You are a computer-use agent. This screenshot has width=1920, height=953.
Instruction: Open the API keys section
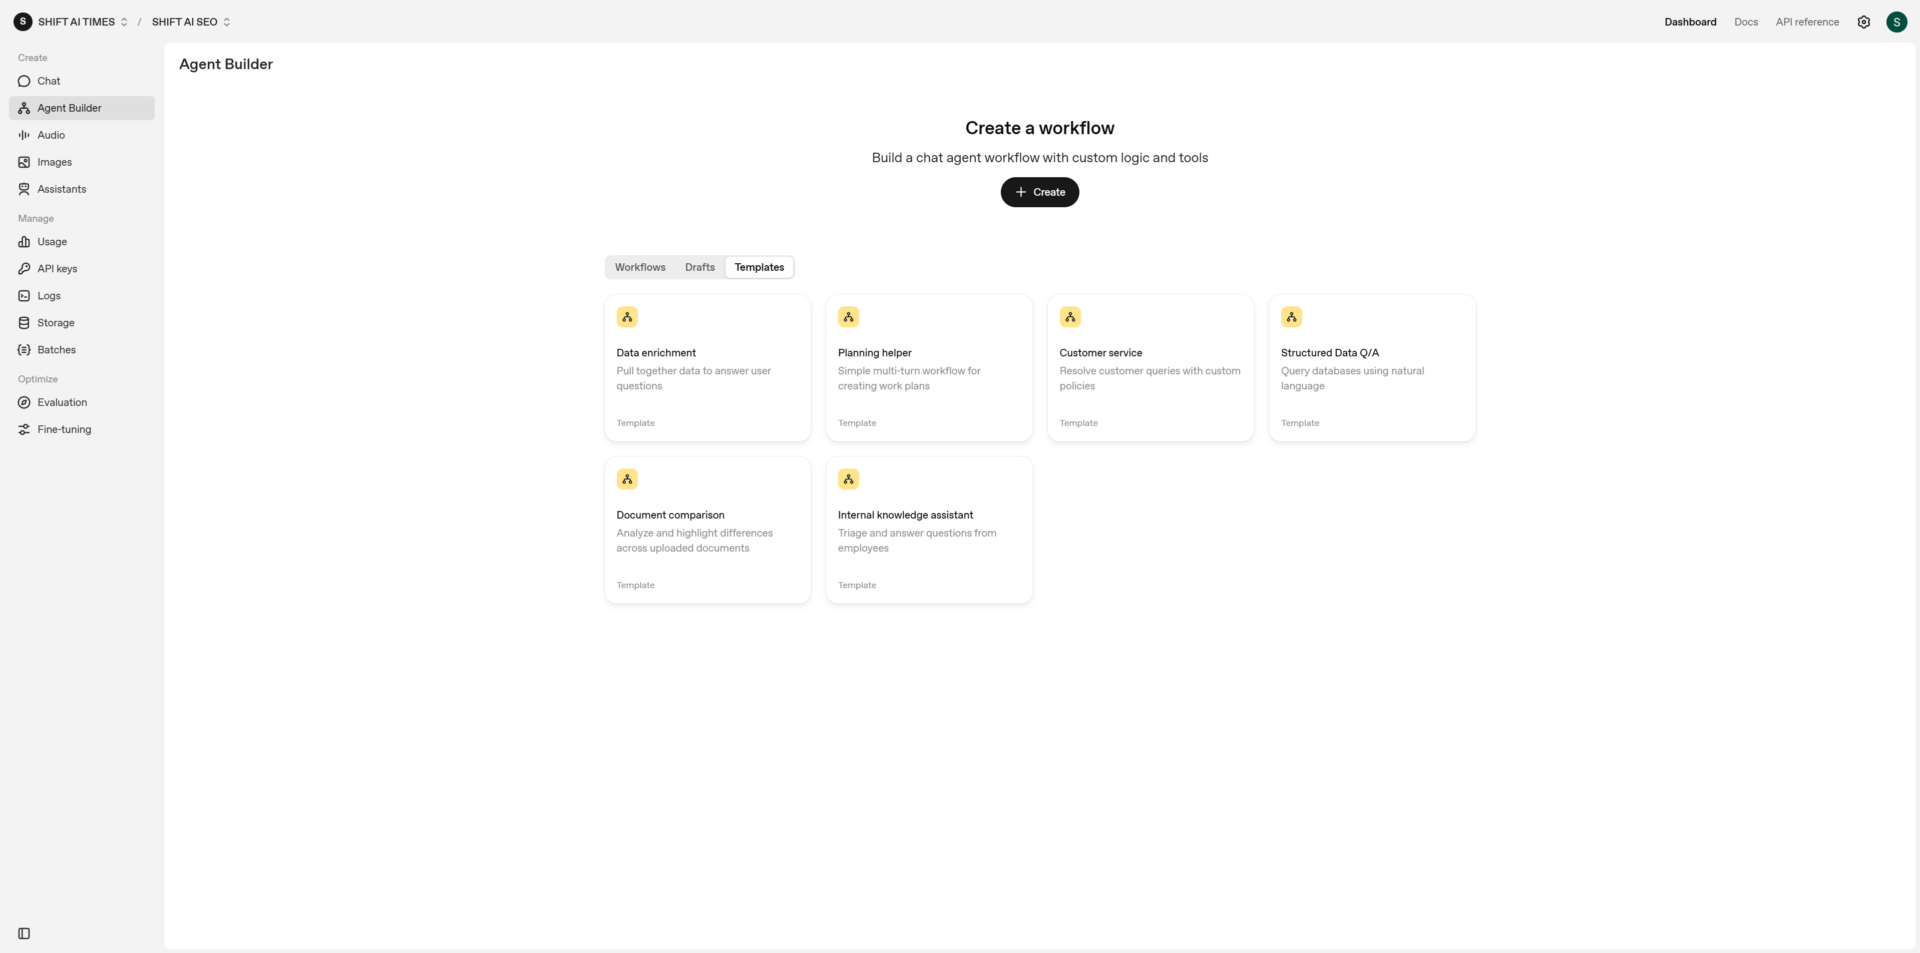(x=24, y=268)
